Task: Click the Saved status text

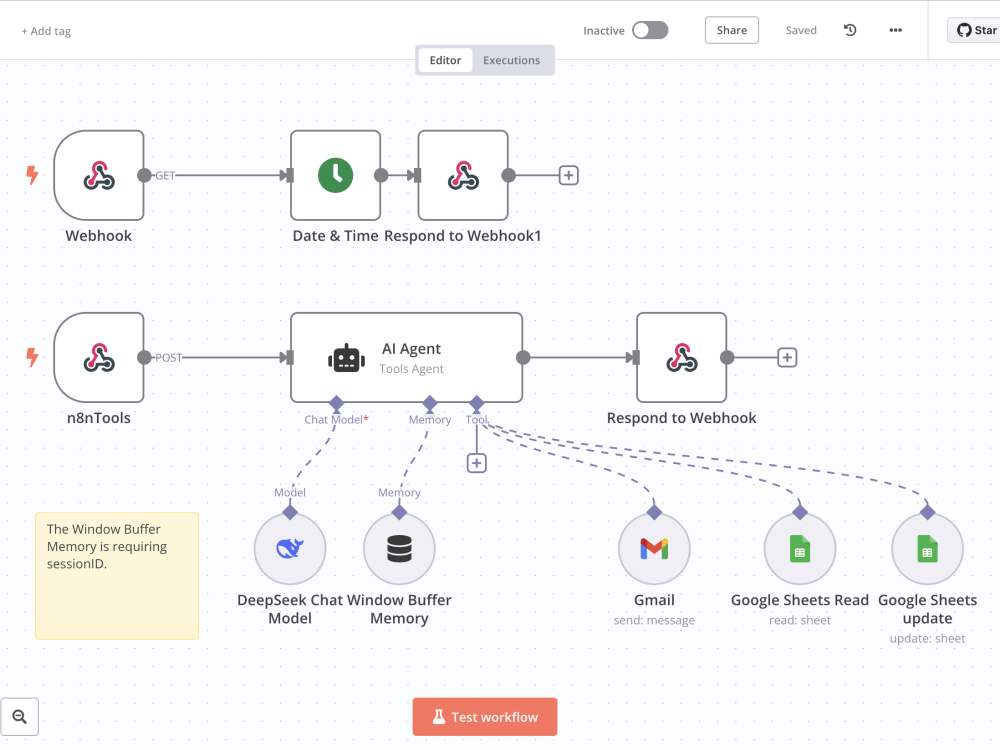Action: click(x=801, y=30)
